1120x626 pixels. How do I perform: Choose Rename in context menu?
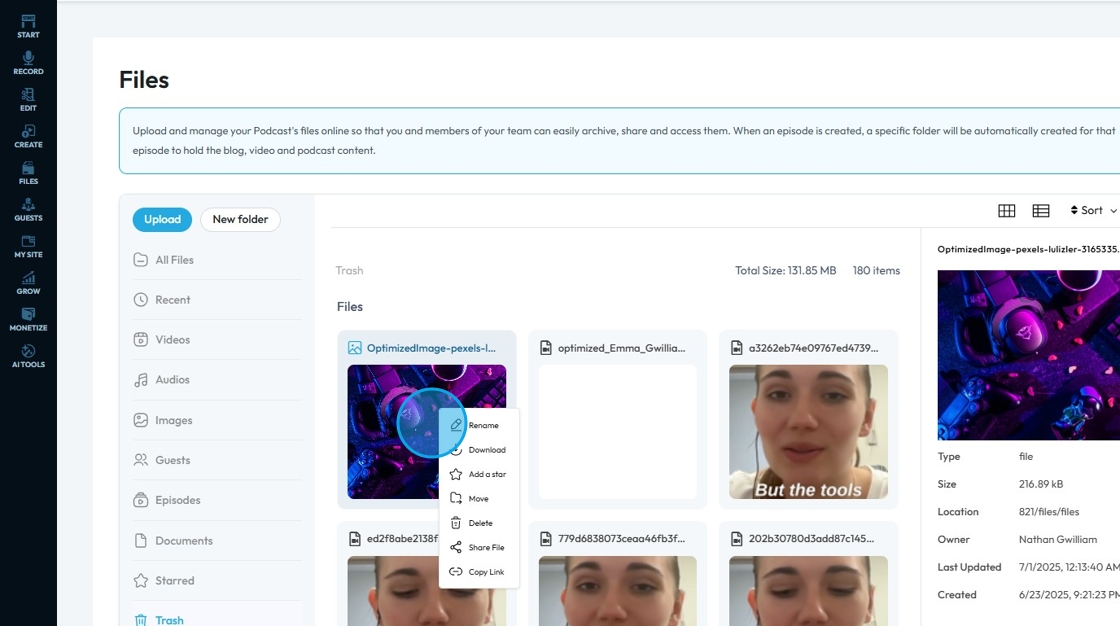[479, 425]
